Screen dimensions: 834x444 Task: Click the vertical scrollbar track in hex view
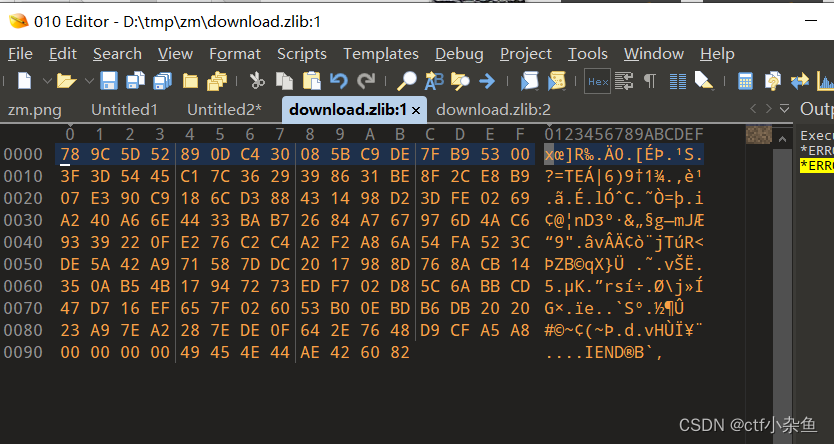782,295
